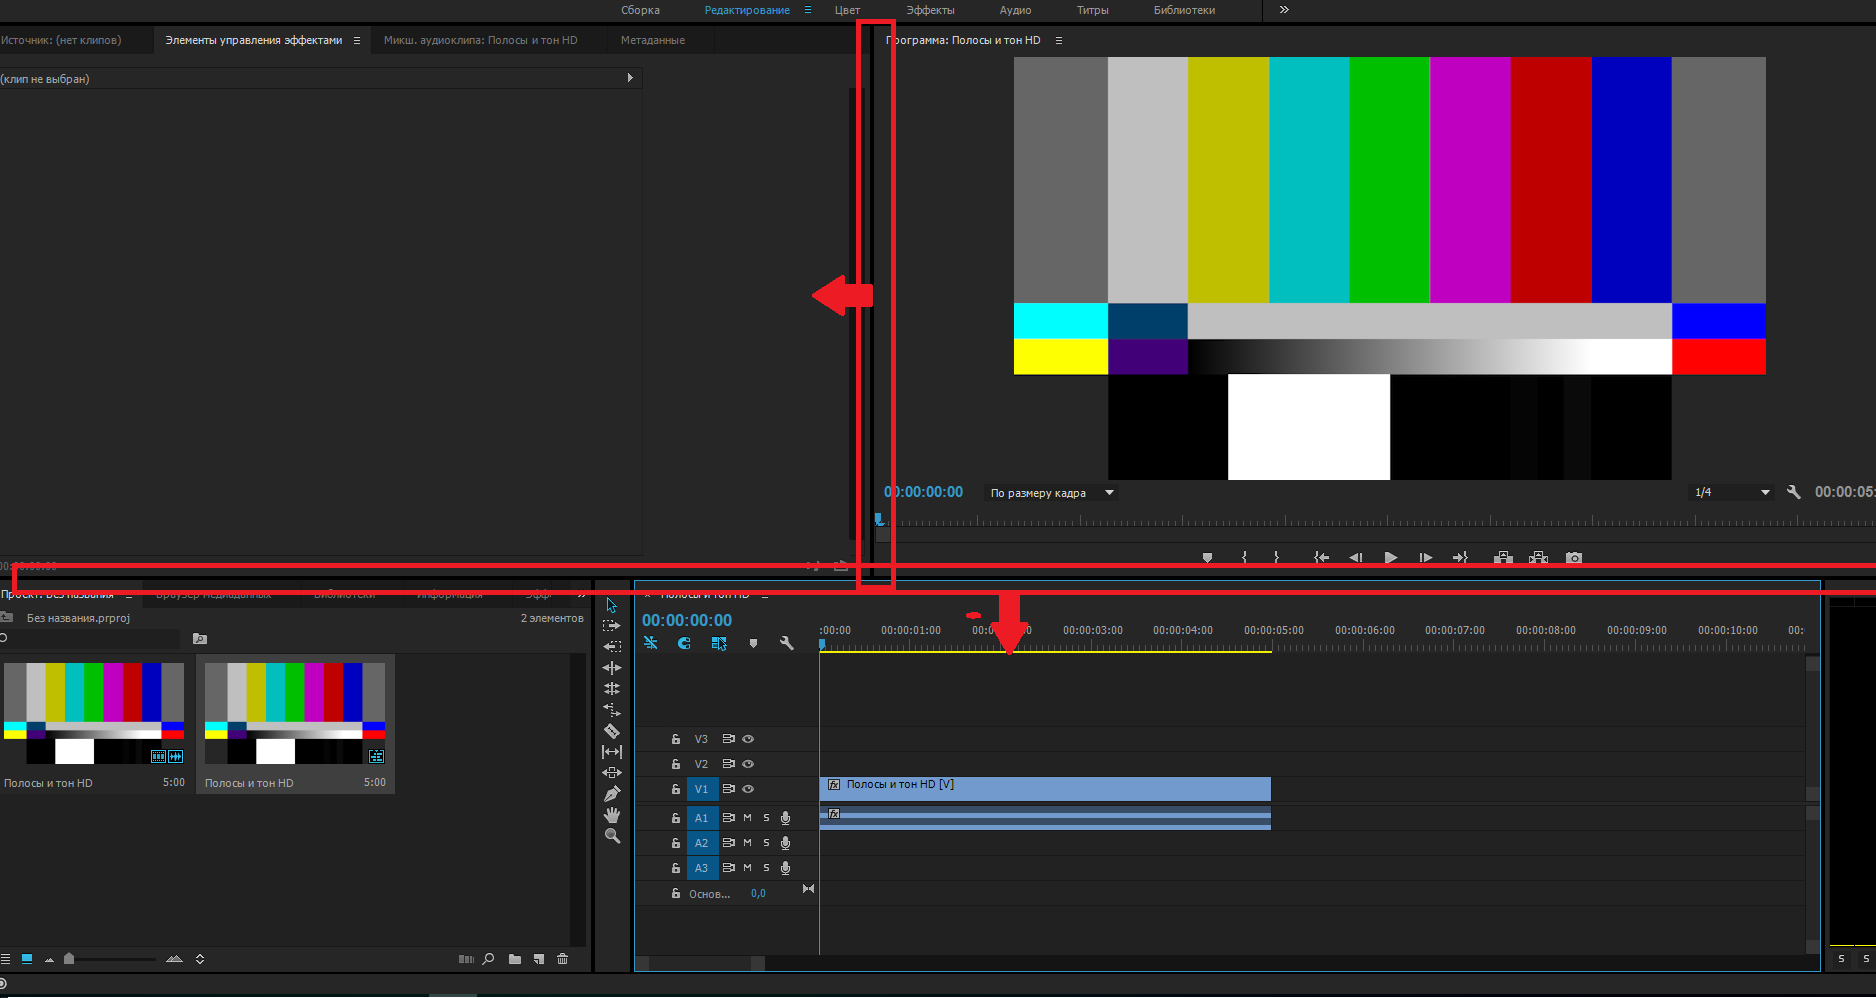This screenshot has height=998, width=1876.
Task: Toggle sync lock on track V2
Action: tap(728, 764)
